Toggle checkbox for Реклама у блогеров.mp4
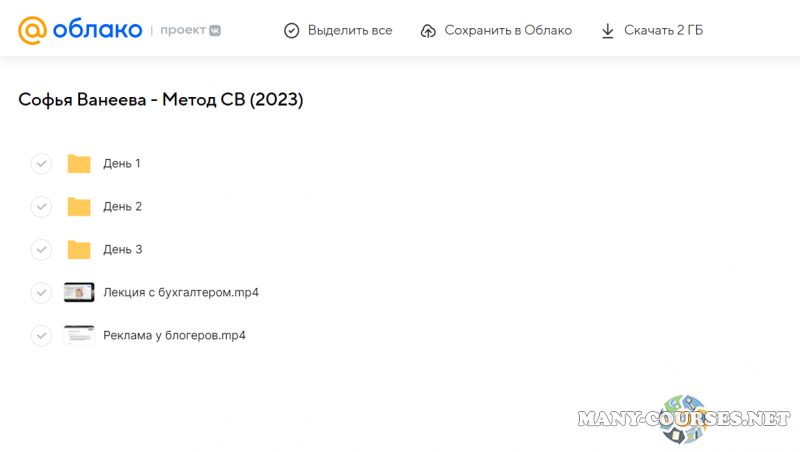The width and height of the screenshot is (800, 452). (x=41, y=336)
